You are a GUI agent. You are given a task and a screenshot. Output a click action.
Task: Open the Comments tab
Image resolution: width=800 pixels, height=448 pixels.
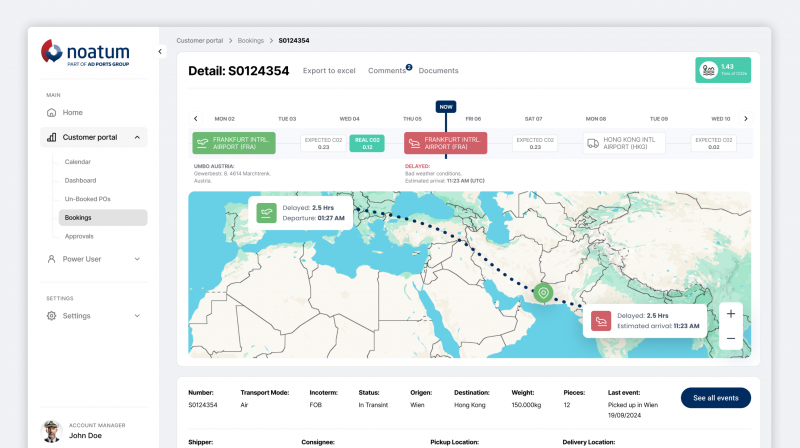pyautogui.click(x=387, y=71)
